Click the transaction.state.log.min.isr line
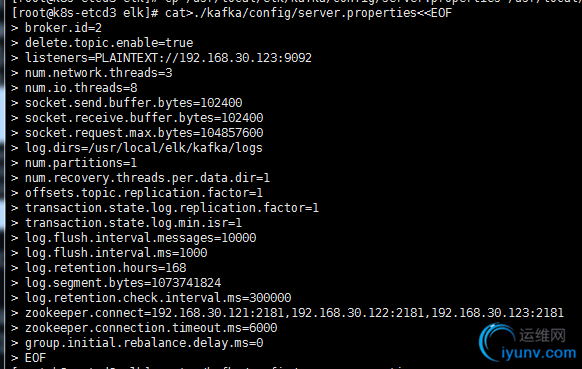 [133, 223]
